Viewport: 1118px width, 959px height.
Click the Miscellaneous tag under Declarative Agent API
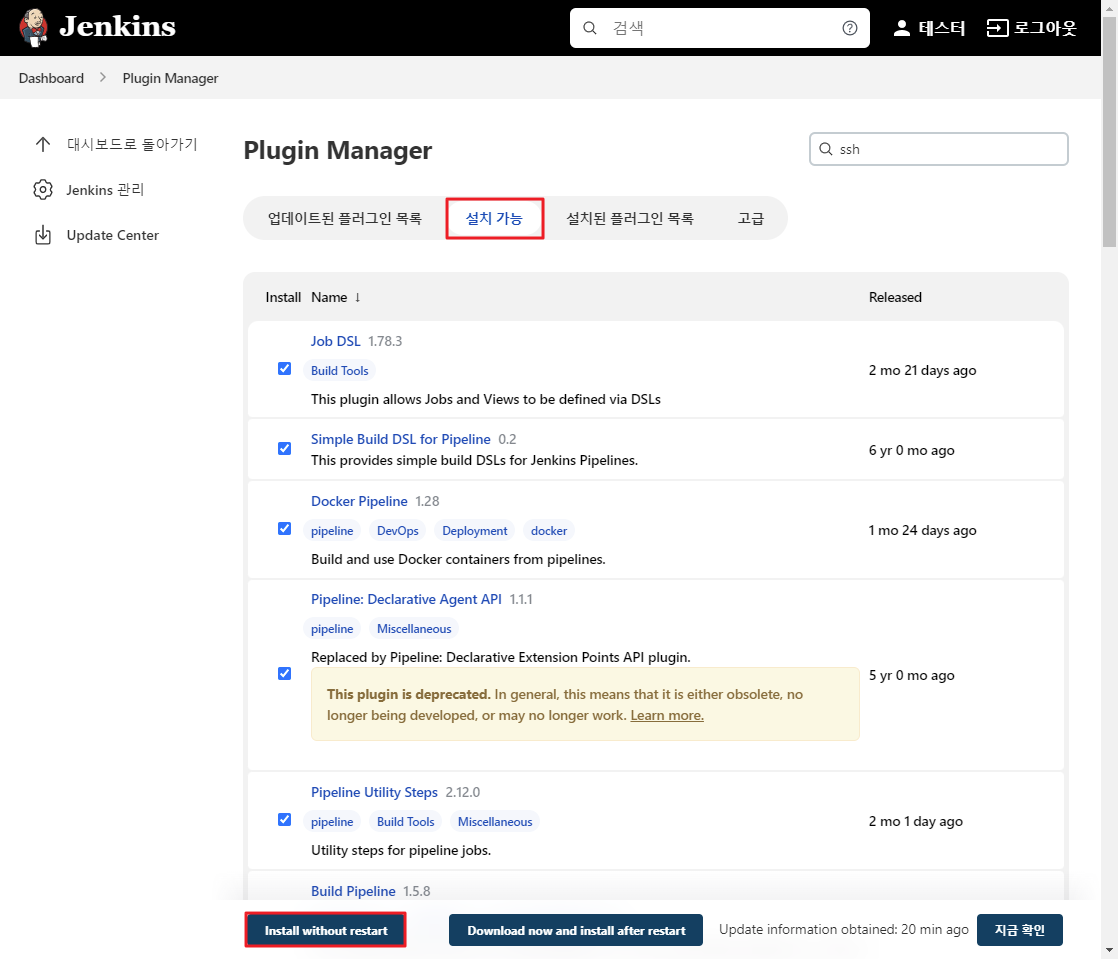414,629
